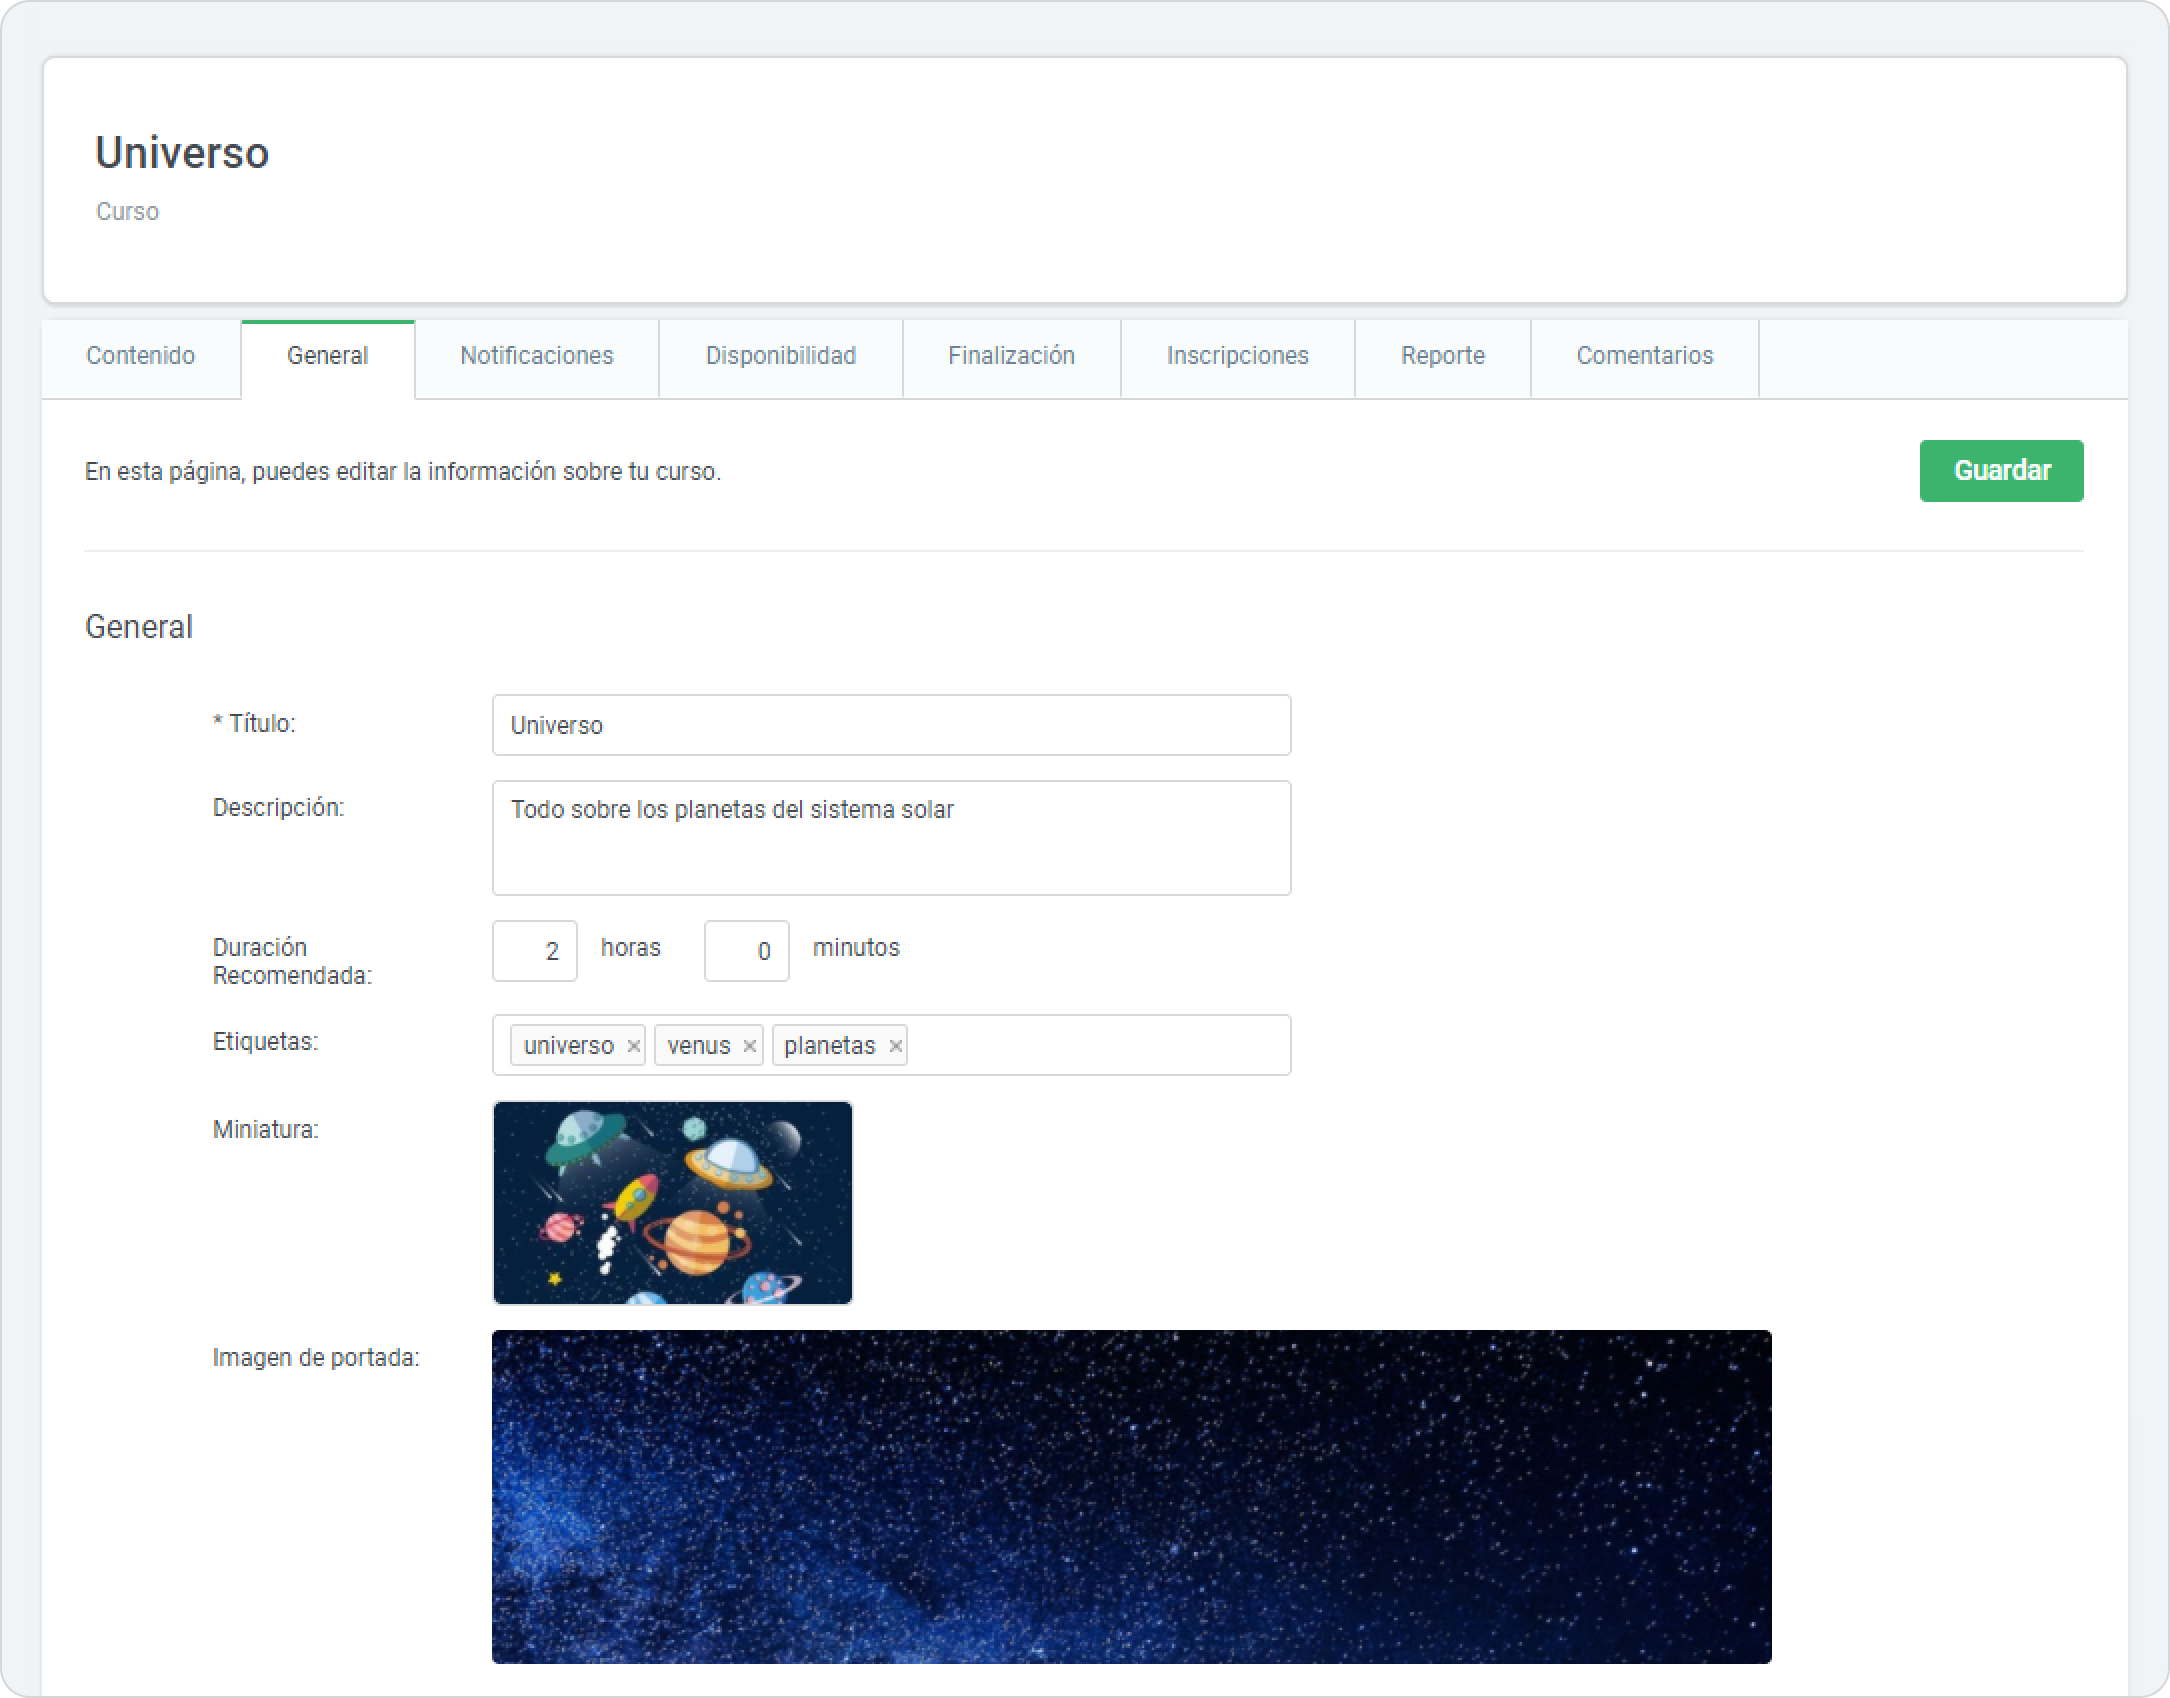Image resolution: width=2170 pixels, height=1698 pixels.
Task: Click the starry cover image
Action: pyautogui.click(x=1131, y=1496)
